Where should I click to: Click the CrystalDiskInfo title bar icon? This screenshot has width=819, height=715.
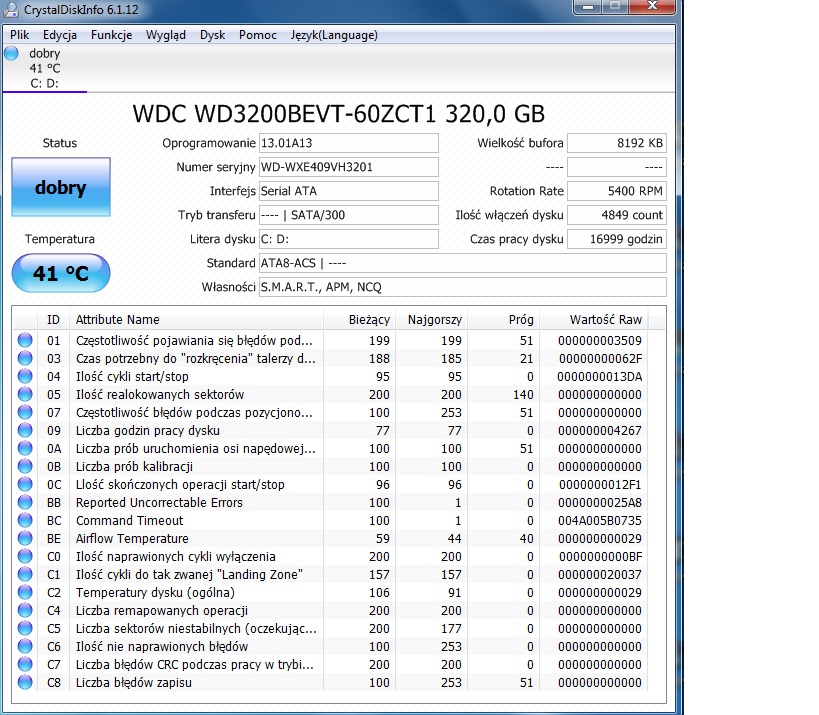coord(11,9)
